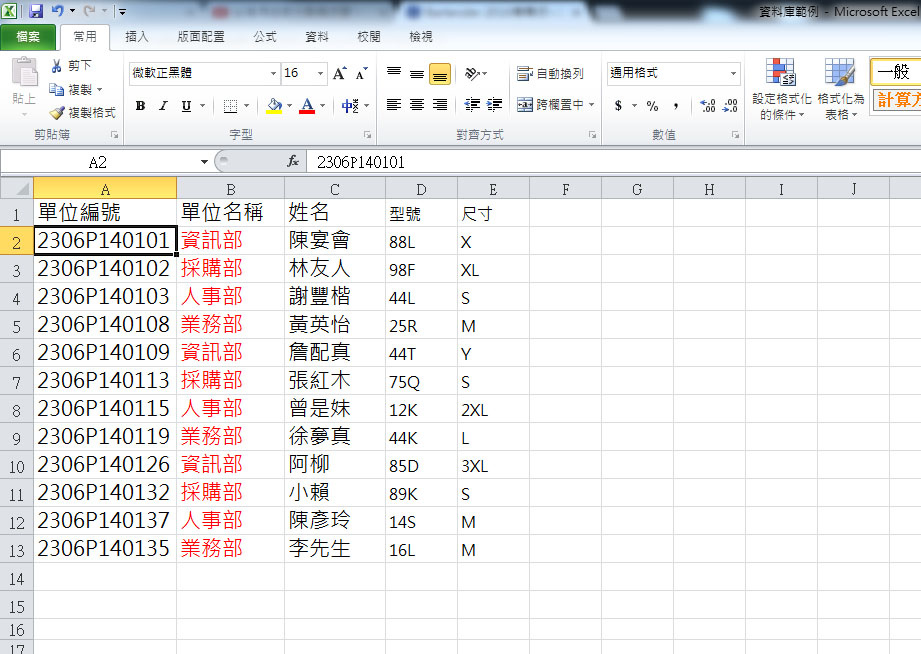Switch to Page Layout (版面配置) tab

point(201,36)
